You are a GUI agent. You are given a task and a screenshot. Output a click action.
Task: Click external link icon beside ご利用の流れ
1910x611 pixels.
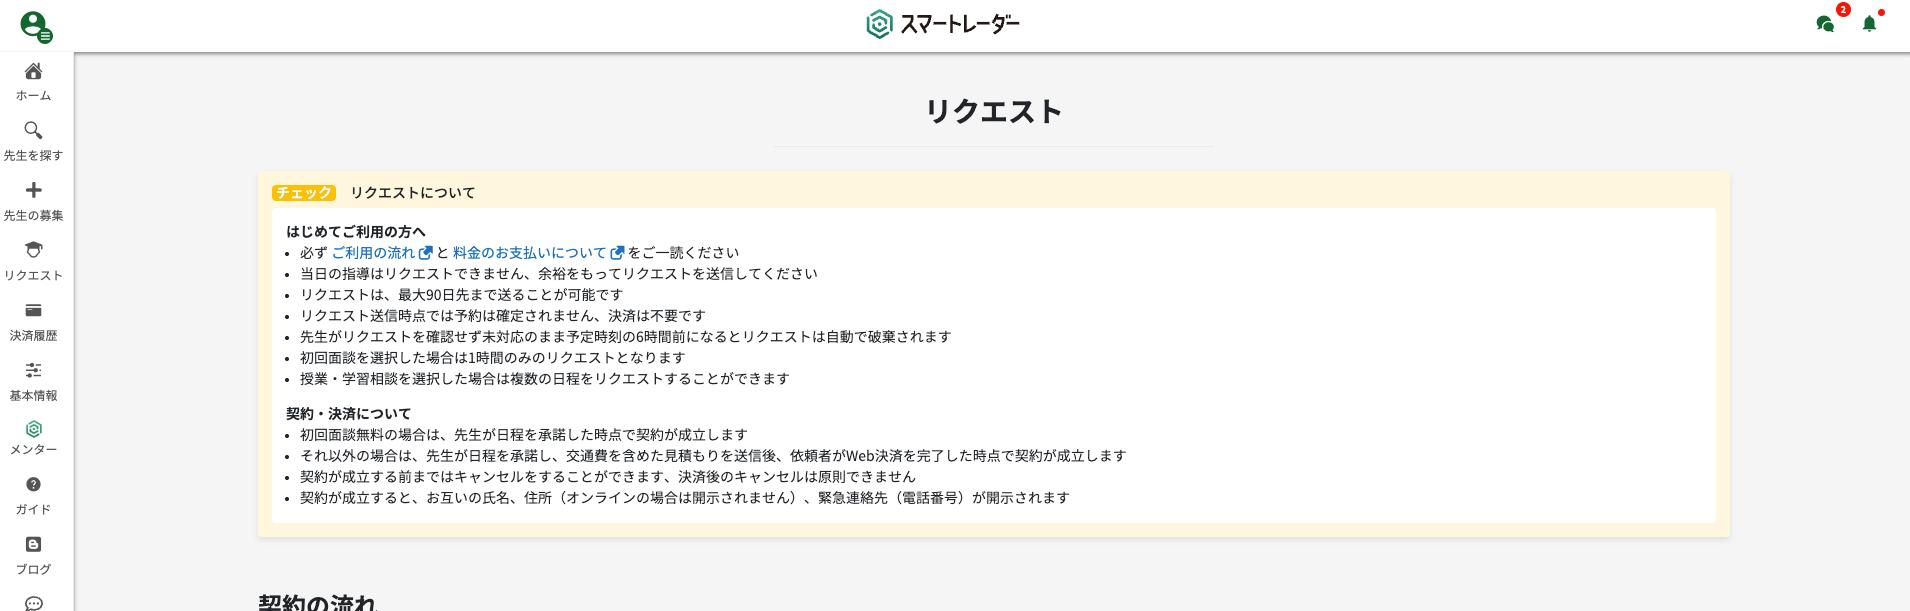point(426,253)
